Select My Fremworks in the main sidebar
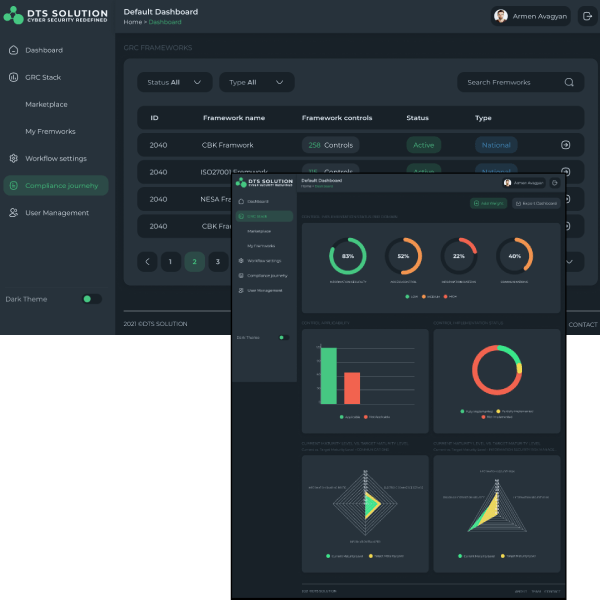600x600 pixels. point(50,131)
